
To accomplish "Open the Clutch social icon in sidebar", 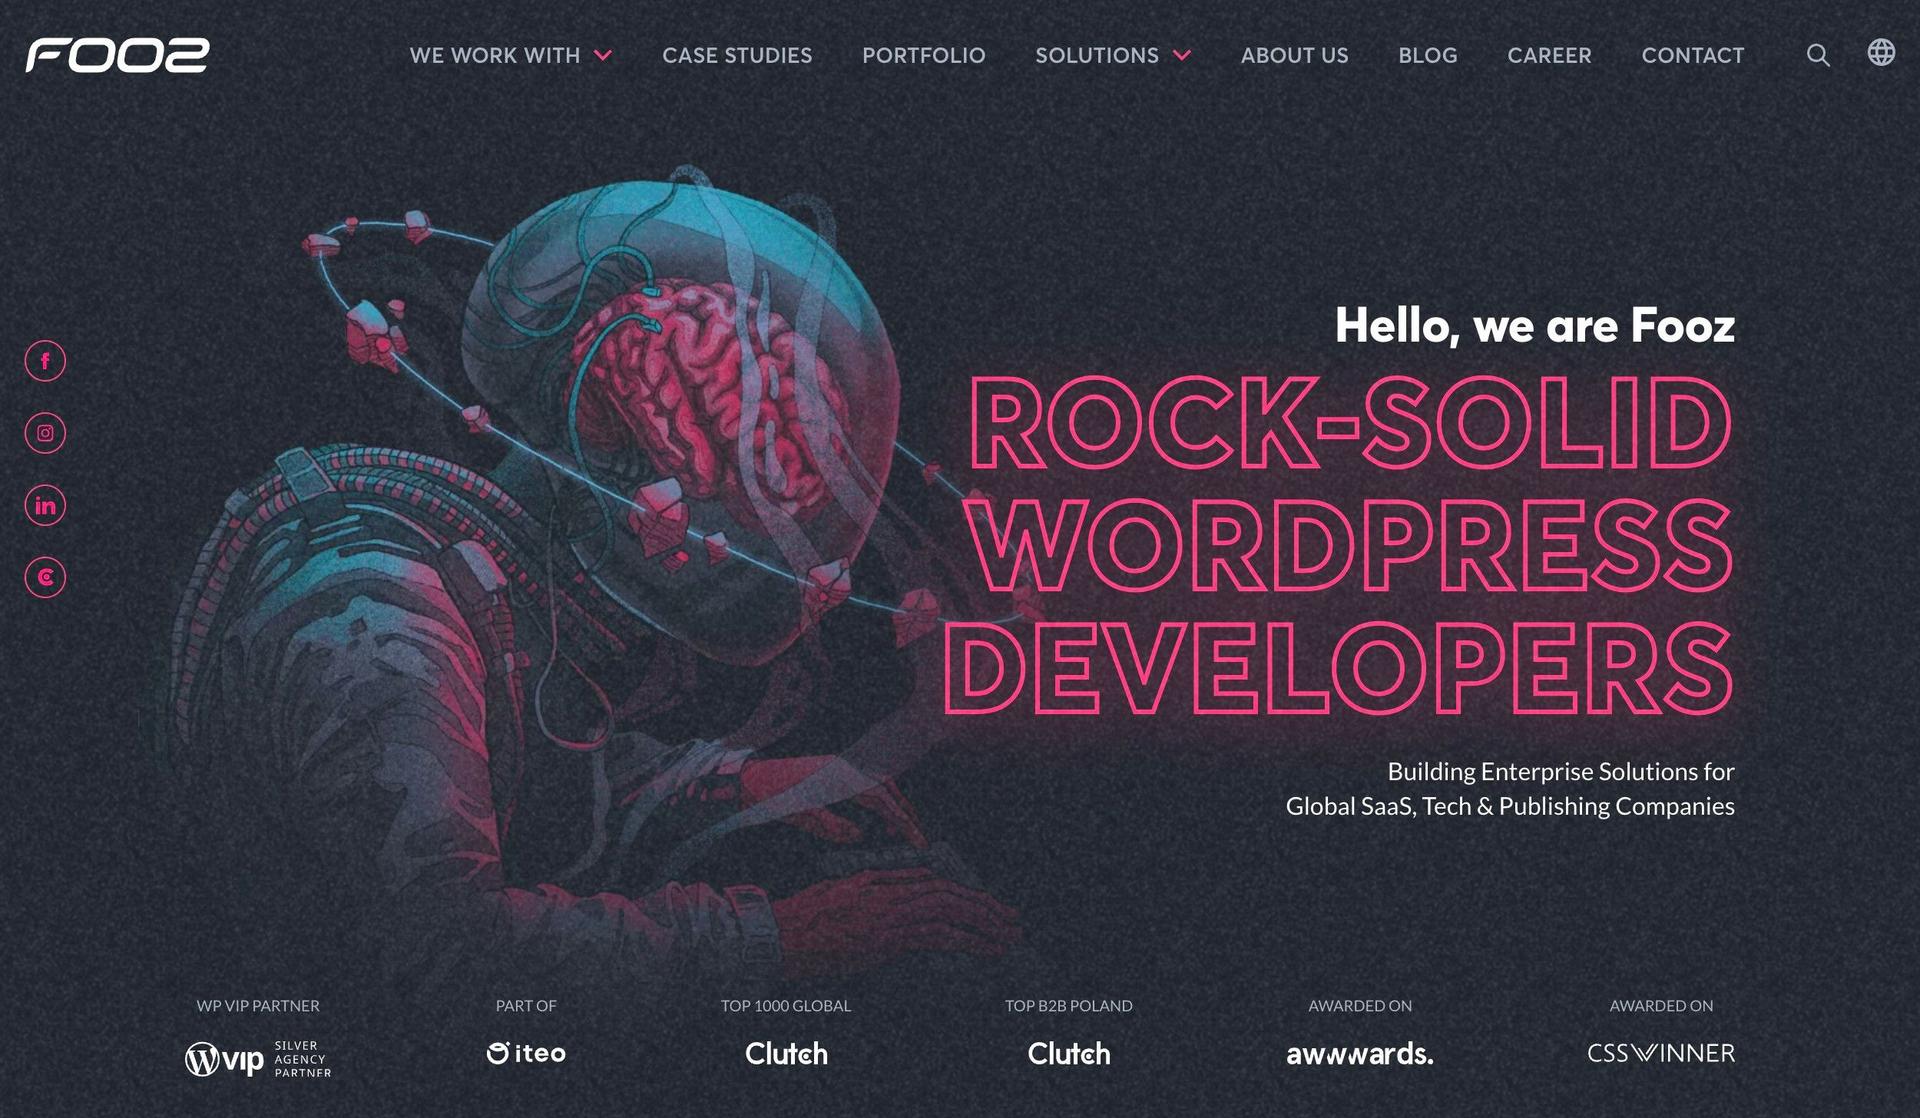I will pyautogui.click(x=45, y=577).
